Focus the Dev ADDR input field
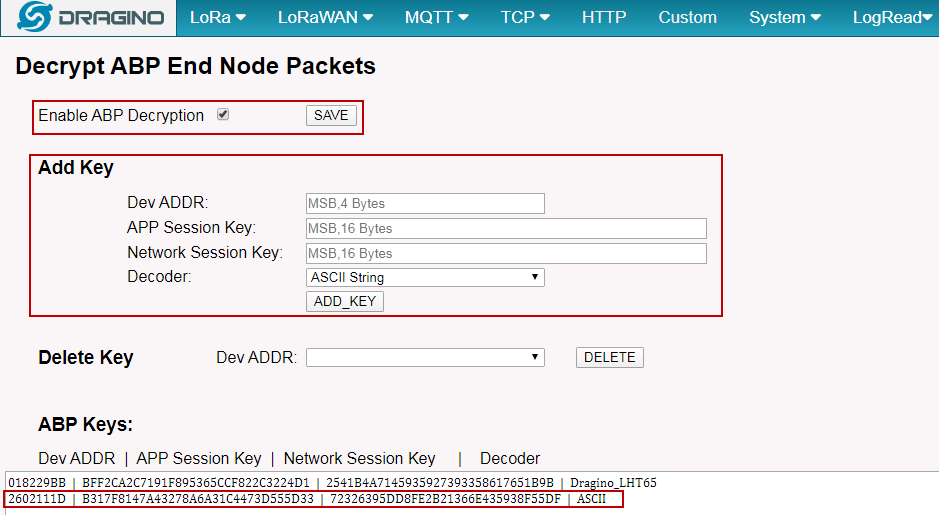 (425, 204)
